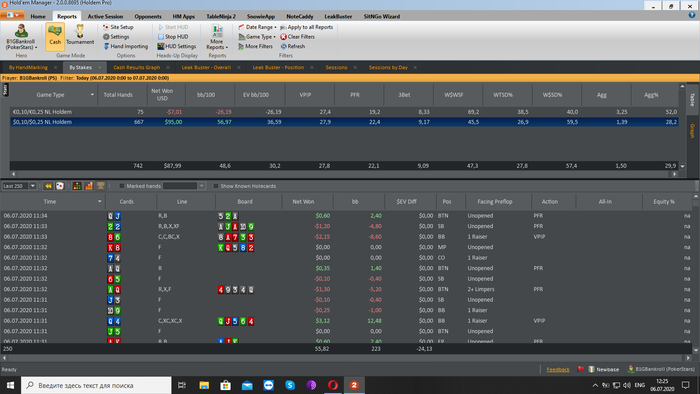Close the By Stakes report tab

[x=100, y=67]
